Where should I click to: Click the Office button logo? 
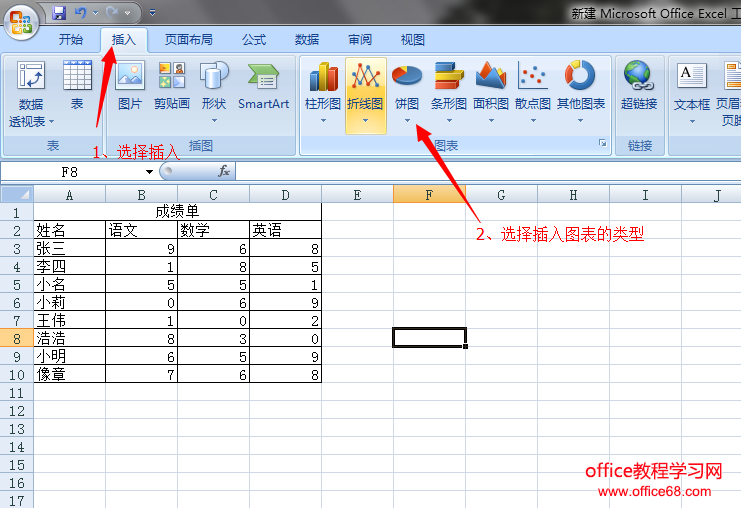point(21,22)
